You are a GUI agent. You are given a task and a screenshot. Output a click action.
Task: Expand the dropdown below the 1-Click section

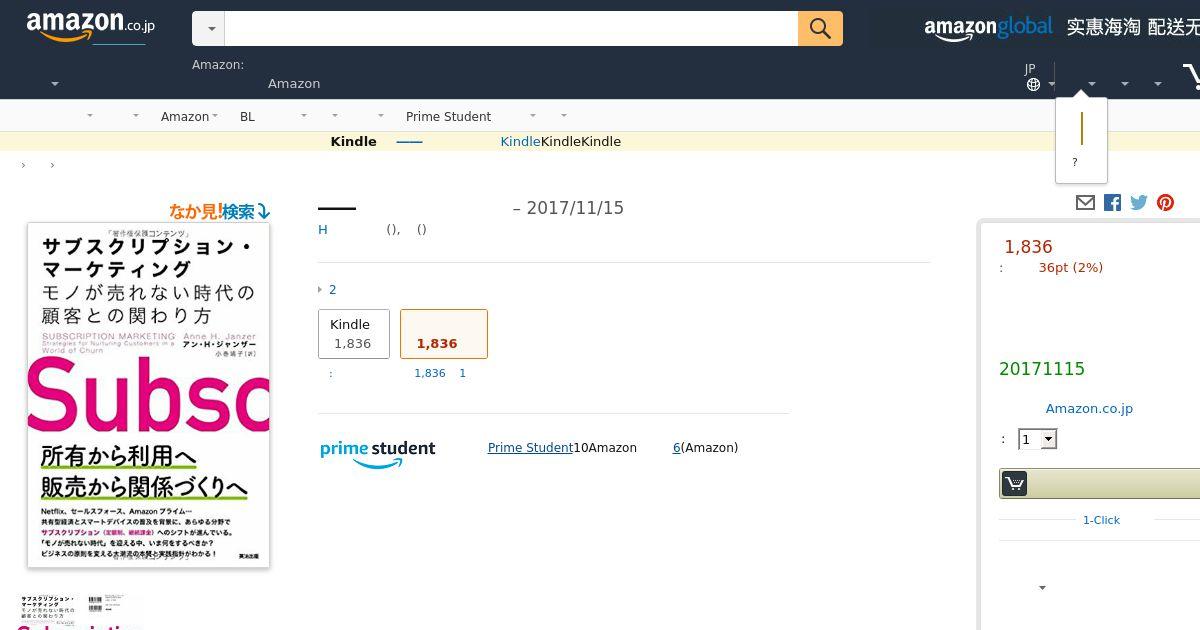pos(1042,588)
